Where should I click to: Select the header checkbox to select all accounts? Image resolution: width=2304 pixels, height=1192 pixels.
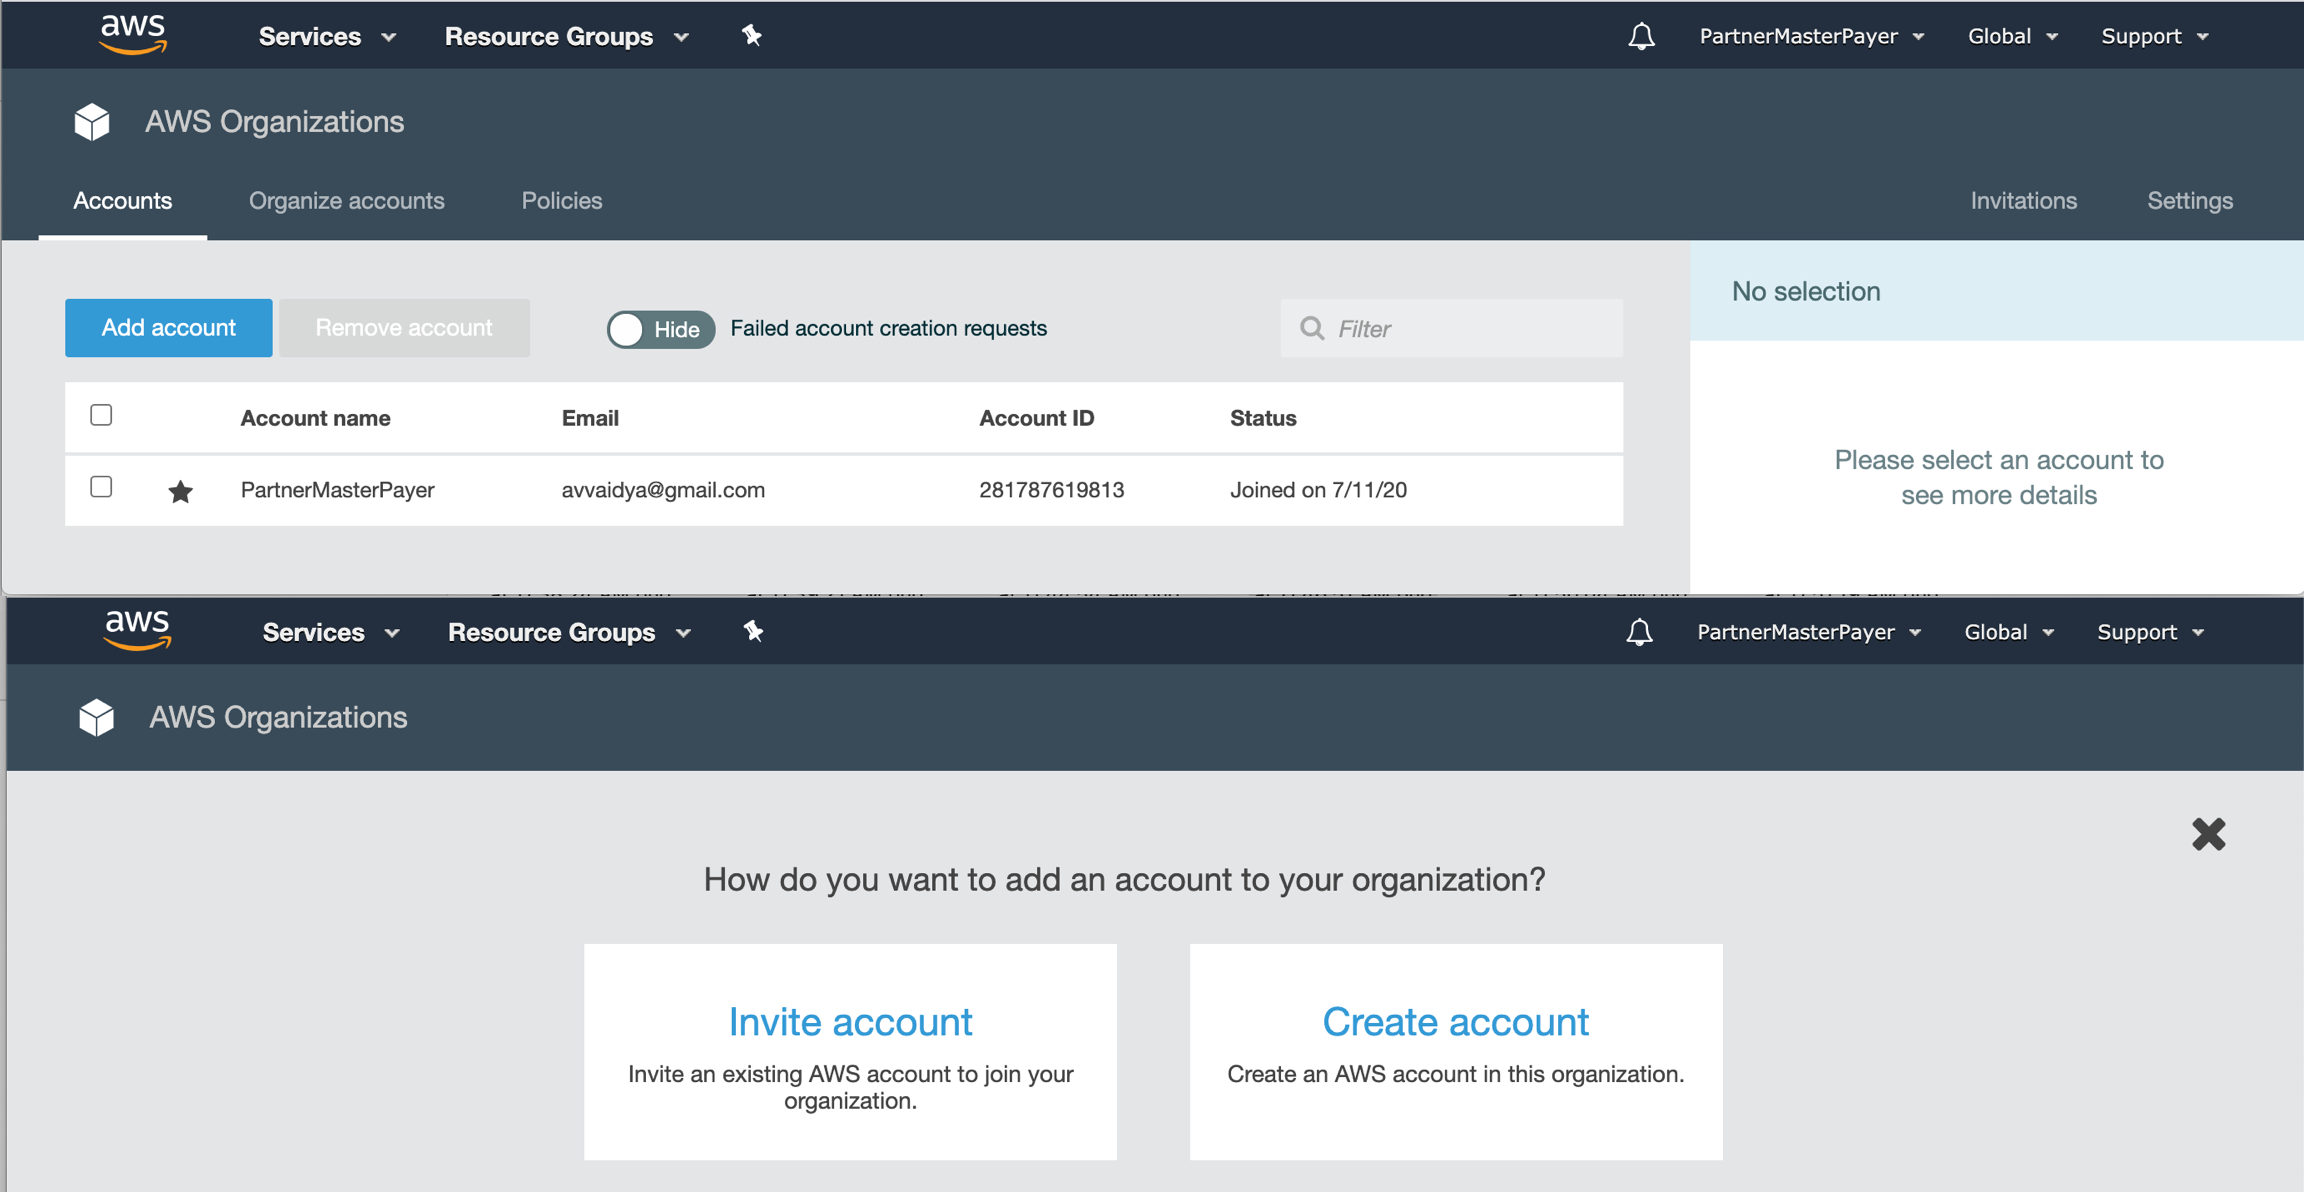pos(100,414)
